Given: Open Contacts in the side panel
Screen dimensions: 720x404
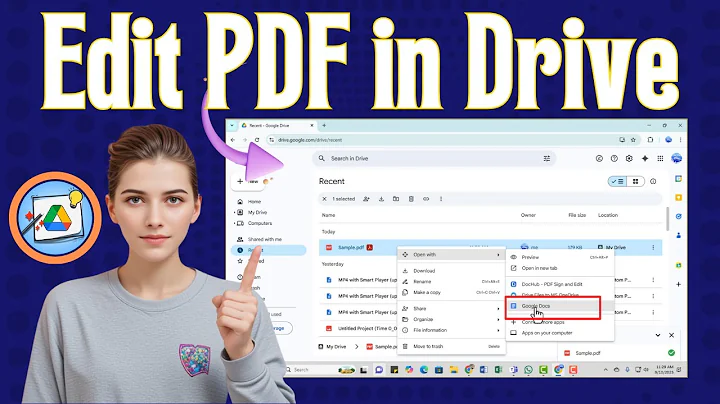Looking at the screenshot, I should pos(678,235).
